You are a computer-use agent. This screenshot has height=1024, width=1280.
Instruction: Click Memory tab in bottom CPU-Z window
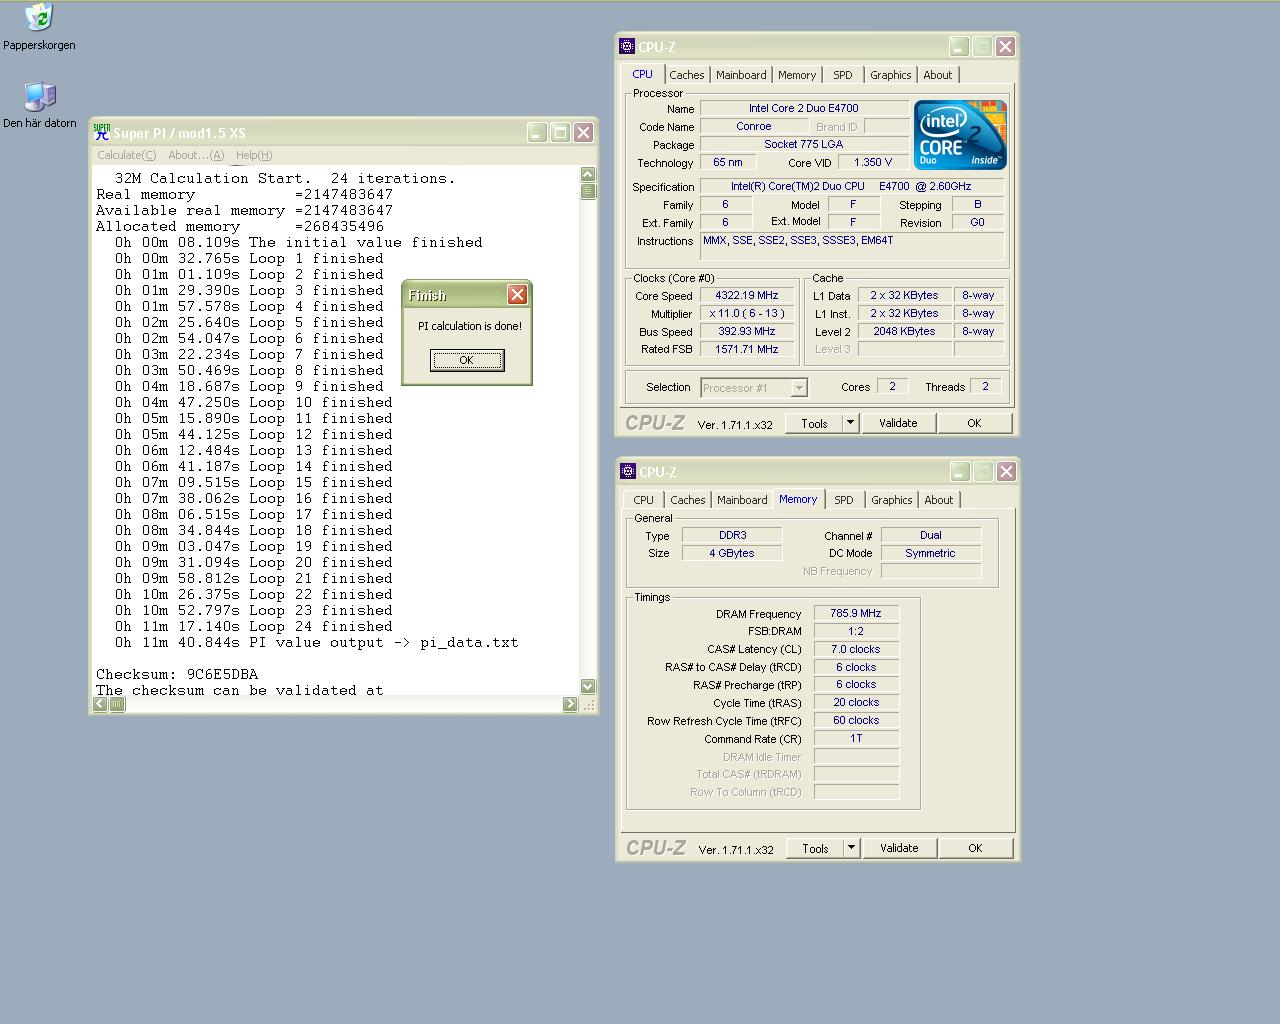click(x=798, y=499)
